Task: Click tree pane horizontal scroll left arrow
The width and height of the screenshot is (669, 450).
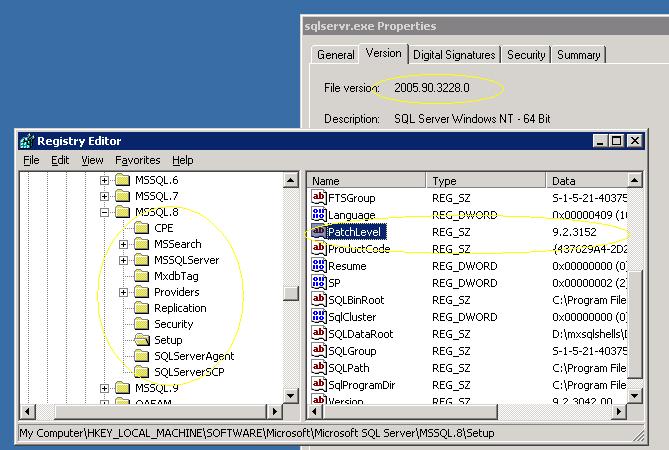Action: 27,412
